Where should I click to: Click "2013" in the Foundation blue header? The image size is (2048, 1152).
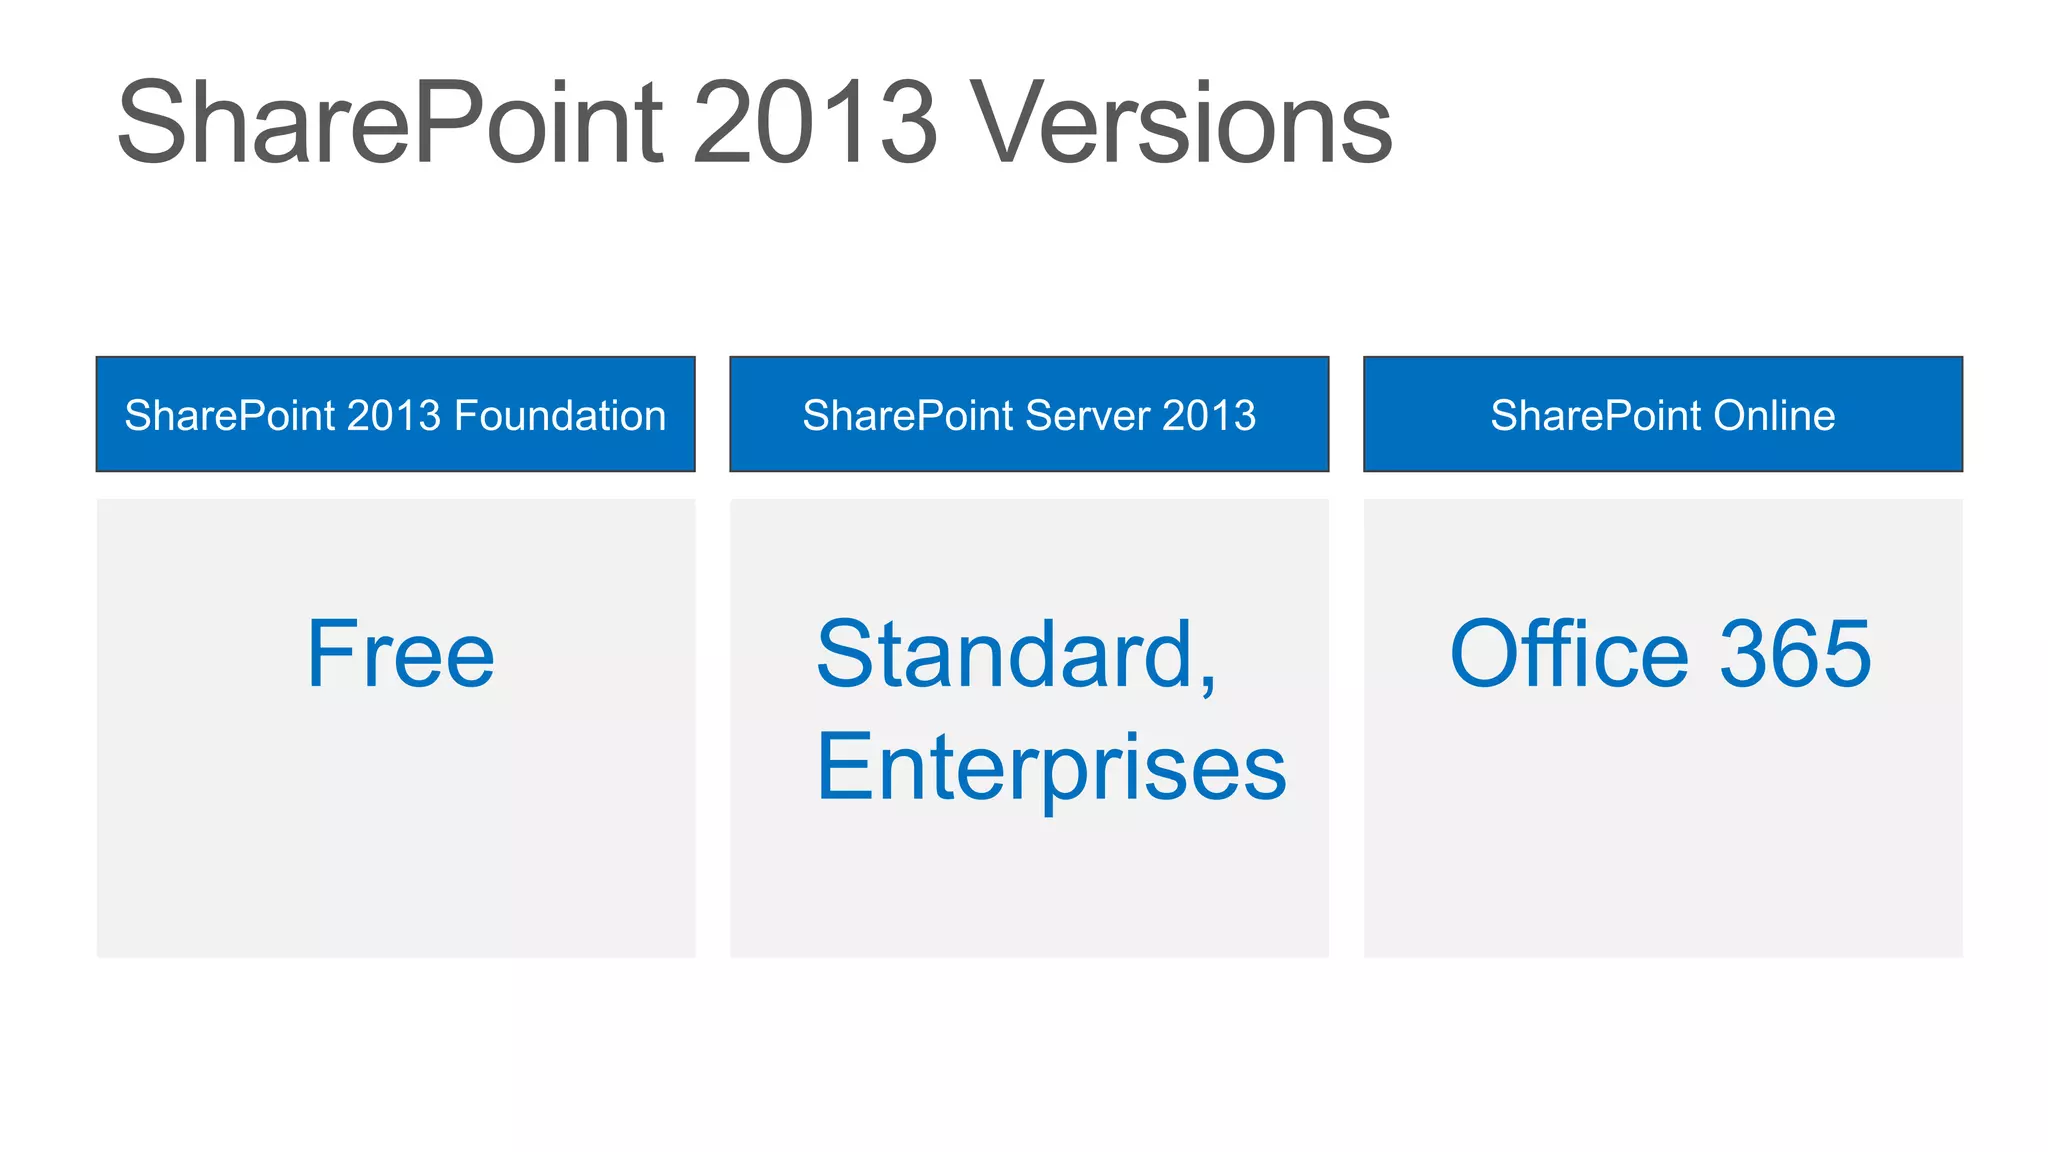coord(393,416)
